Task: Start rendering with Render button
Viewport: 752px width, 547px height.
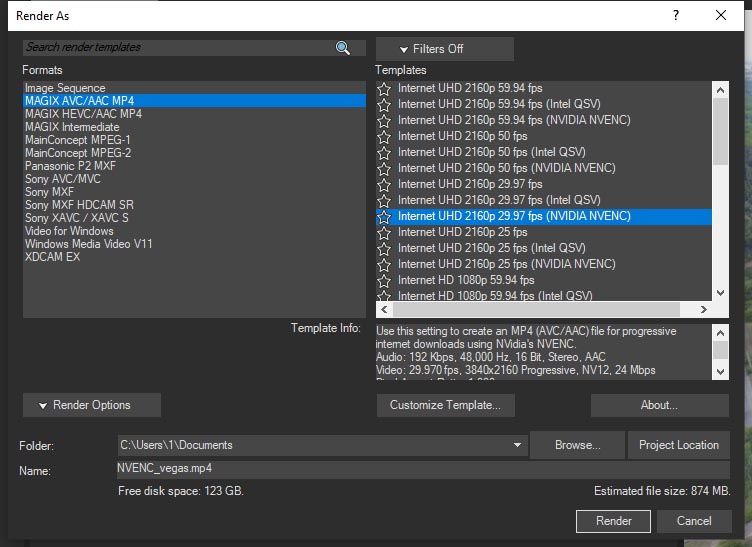Action: pos(613,521)
